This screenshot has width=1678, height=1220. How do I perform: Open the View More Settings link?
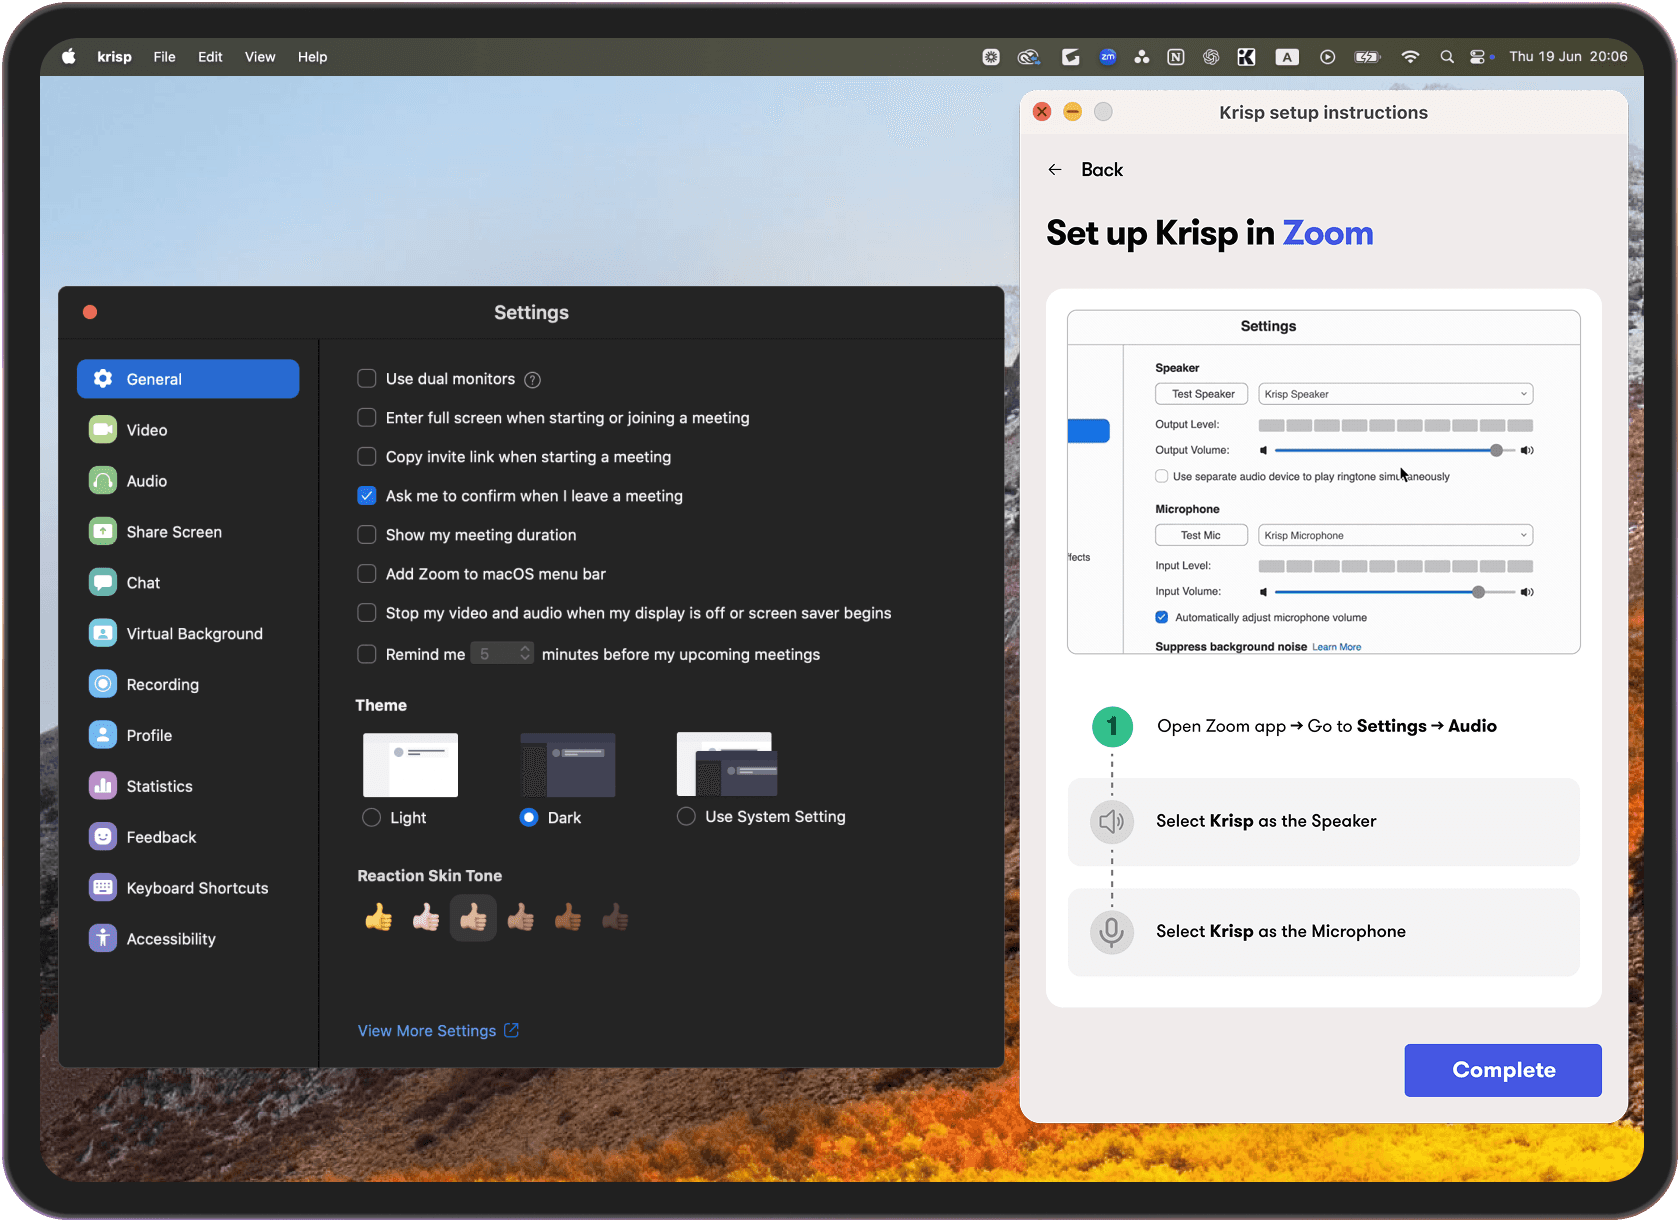click(438, 1031)
